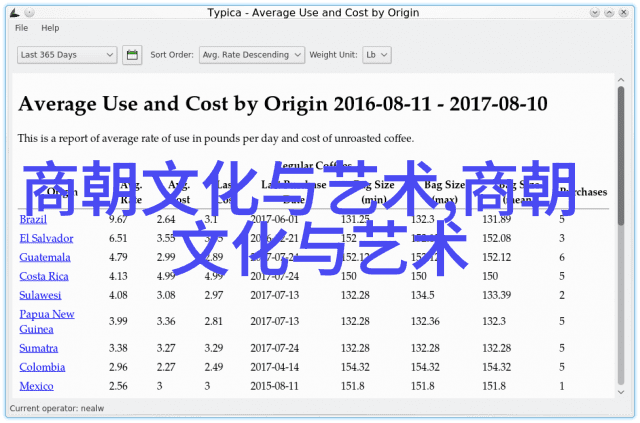Click Guatemala's mean bag size 152.12
This screenshot has height=423, width=640.
(497, 257)
